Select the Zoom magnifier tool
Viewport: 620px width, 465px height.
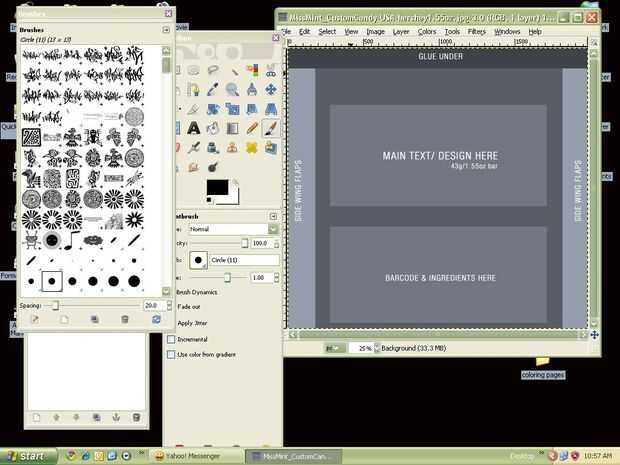coord(232,90)
